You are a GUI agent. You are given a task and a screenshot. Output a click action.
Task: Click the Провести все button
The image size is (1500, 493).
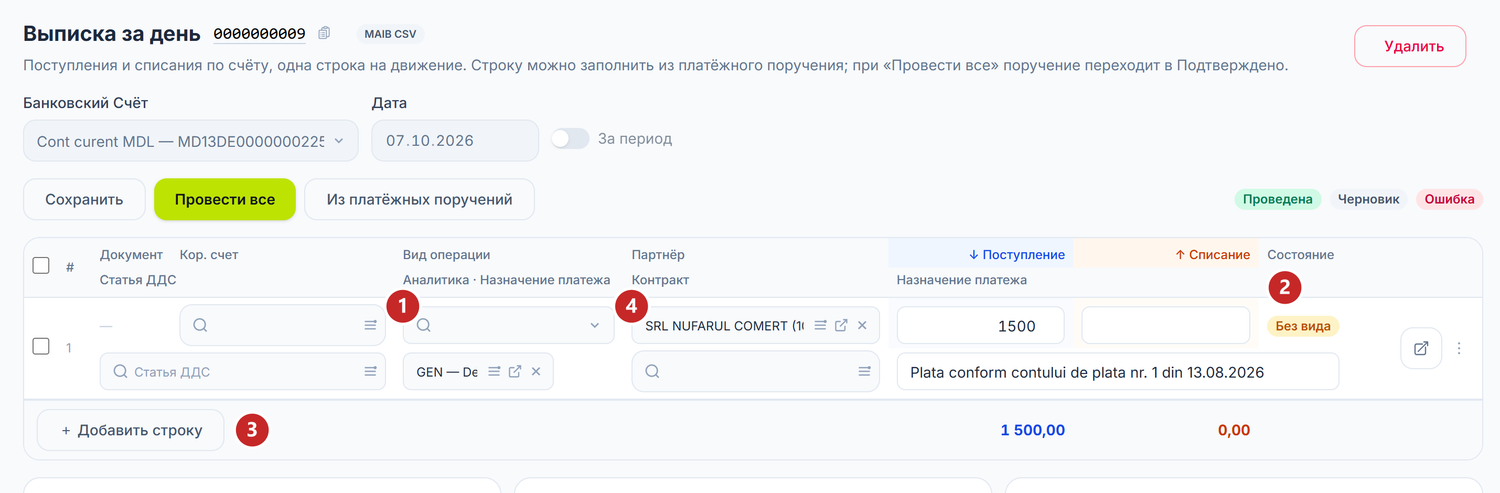pos(225,199)
